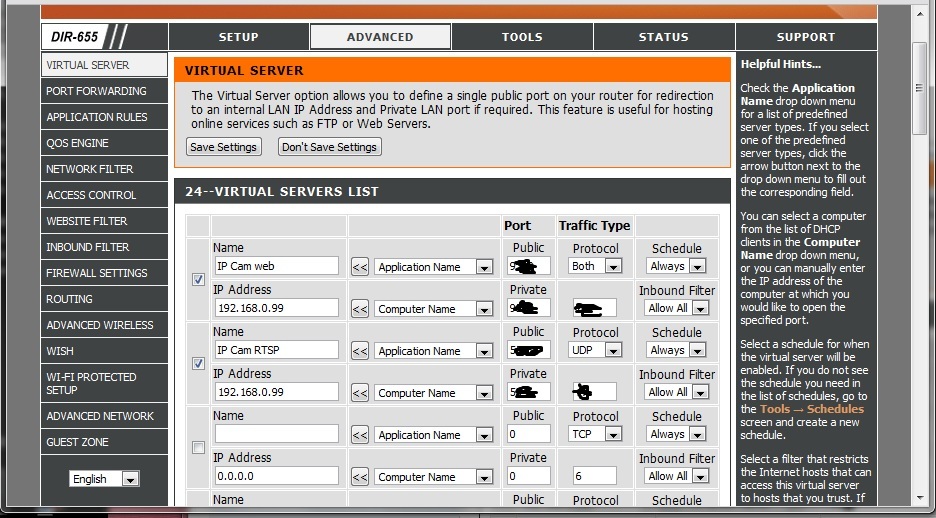Click the DIR-655 model logo
Viewport: 936px width, 518px height.
pos(85,37)
